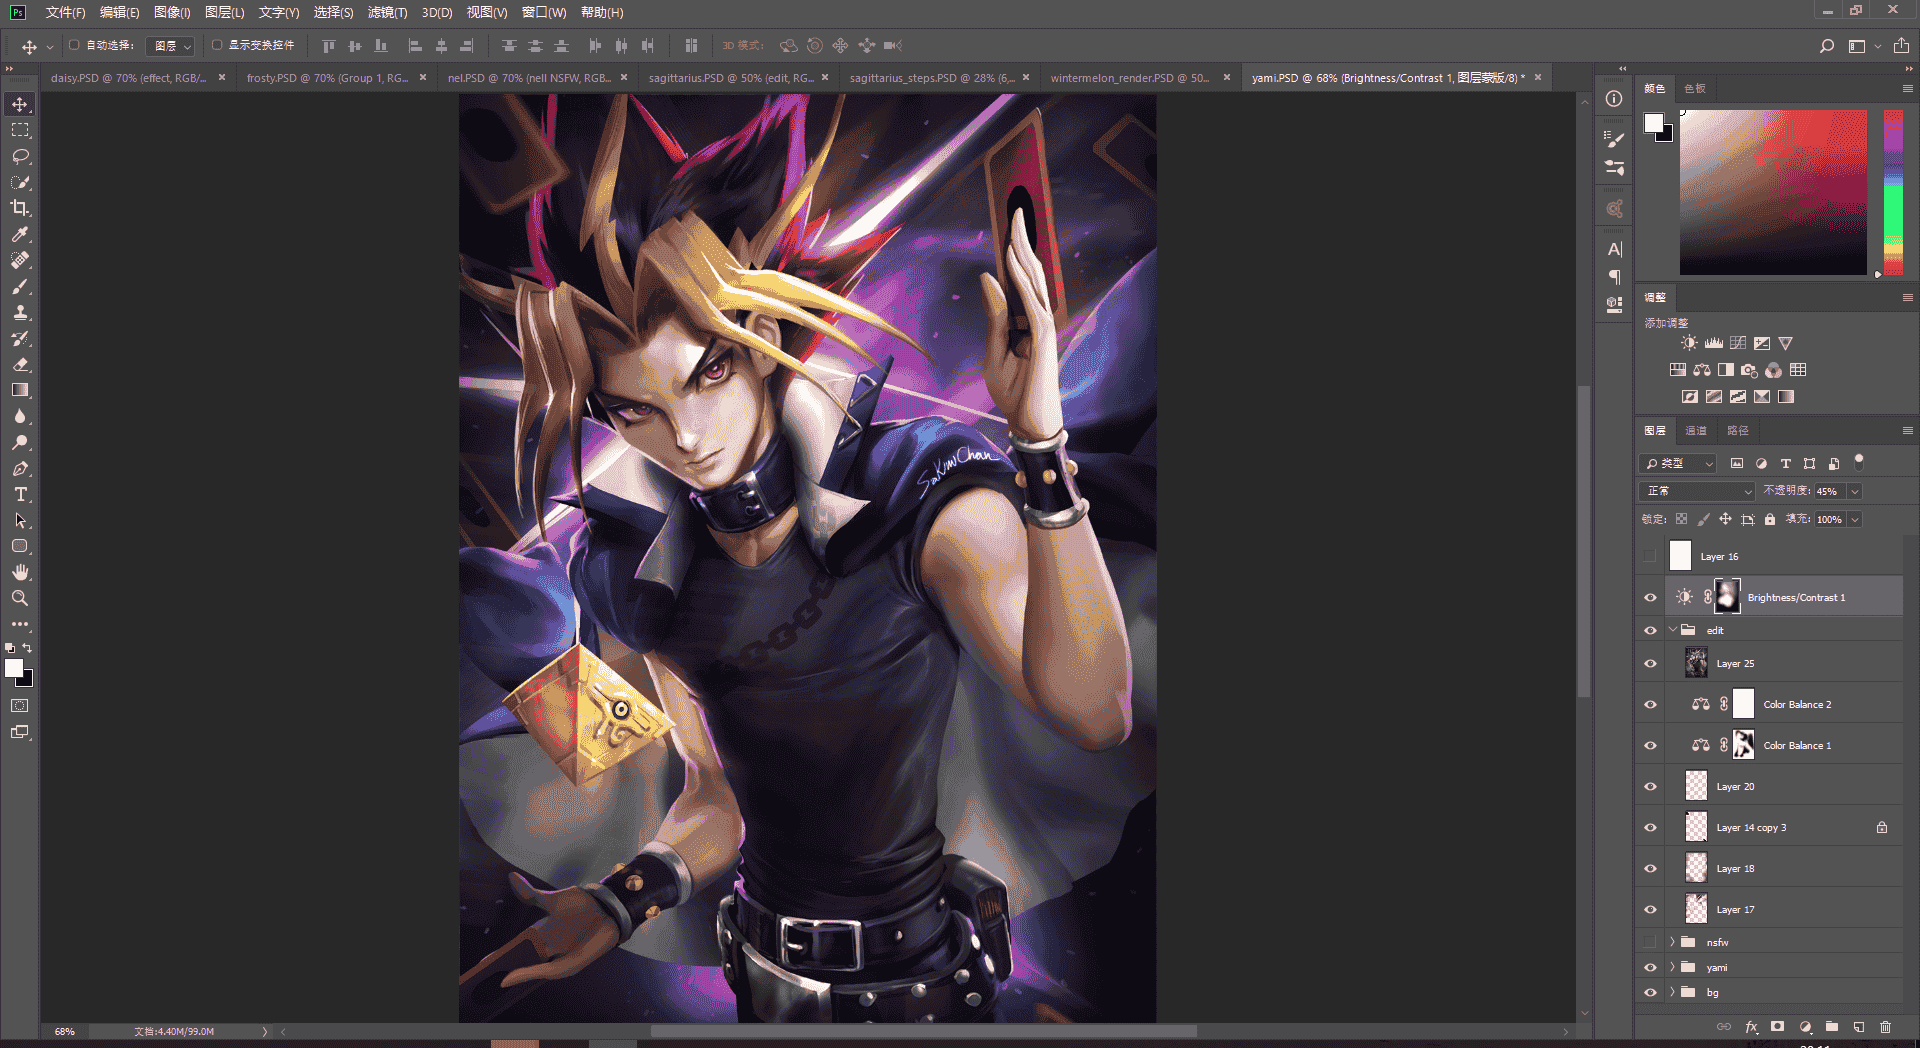Switch to the 通道 Channels panel tab
This screenshot has width=1920, height=1048.
[1696, 431]
